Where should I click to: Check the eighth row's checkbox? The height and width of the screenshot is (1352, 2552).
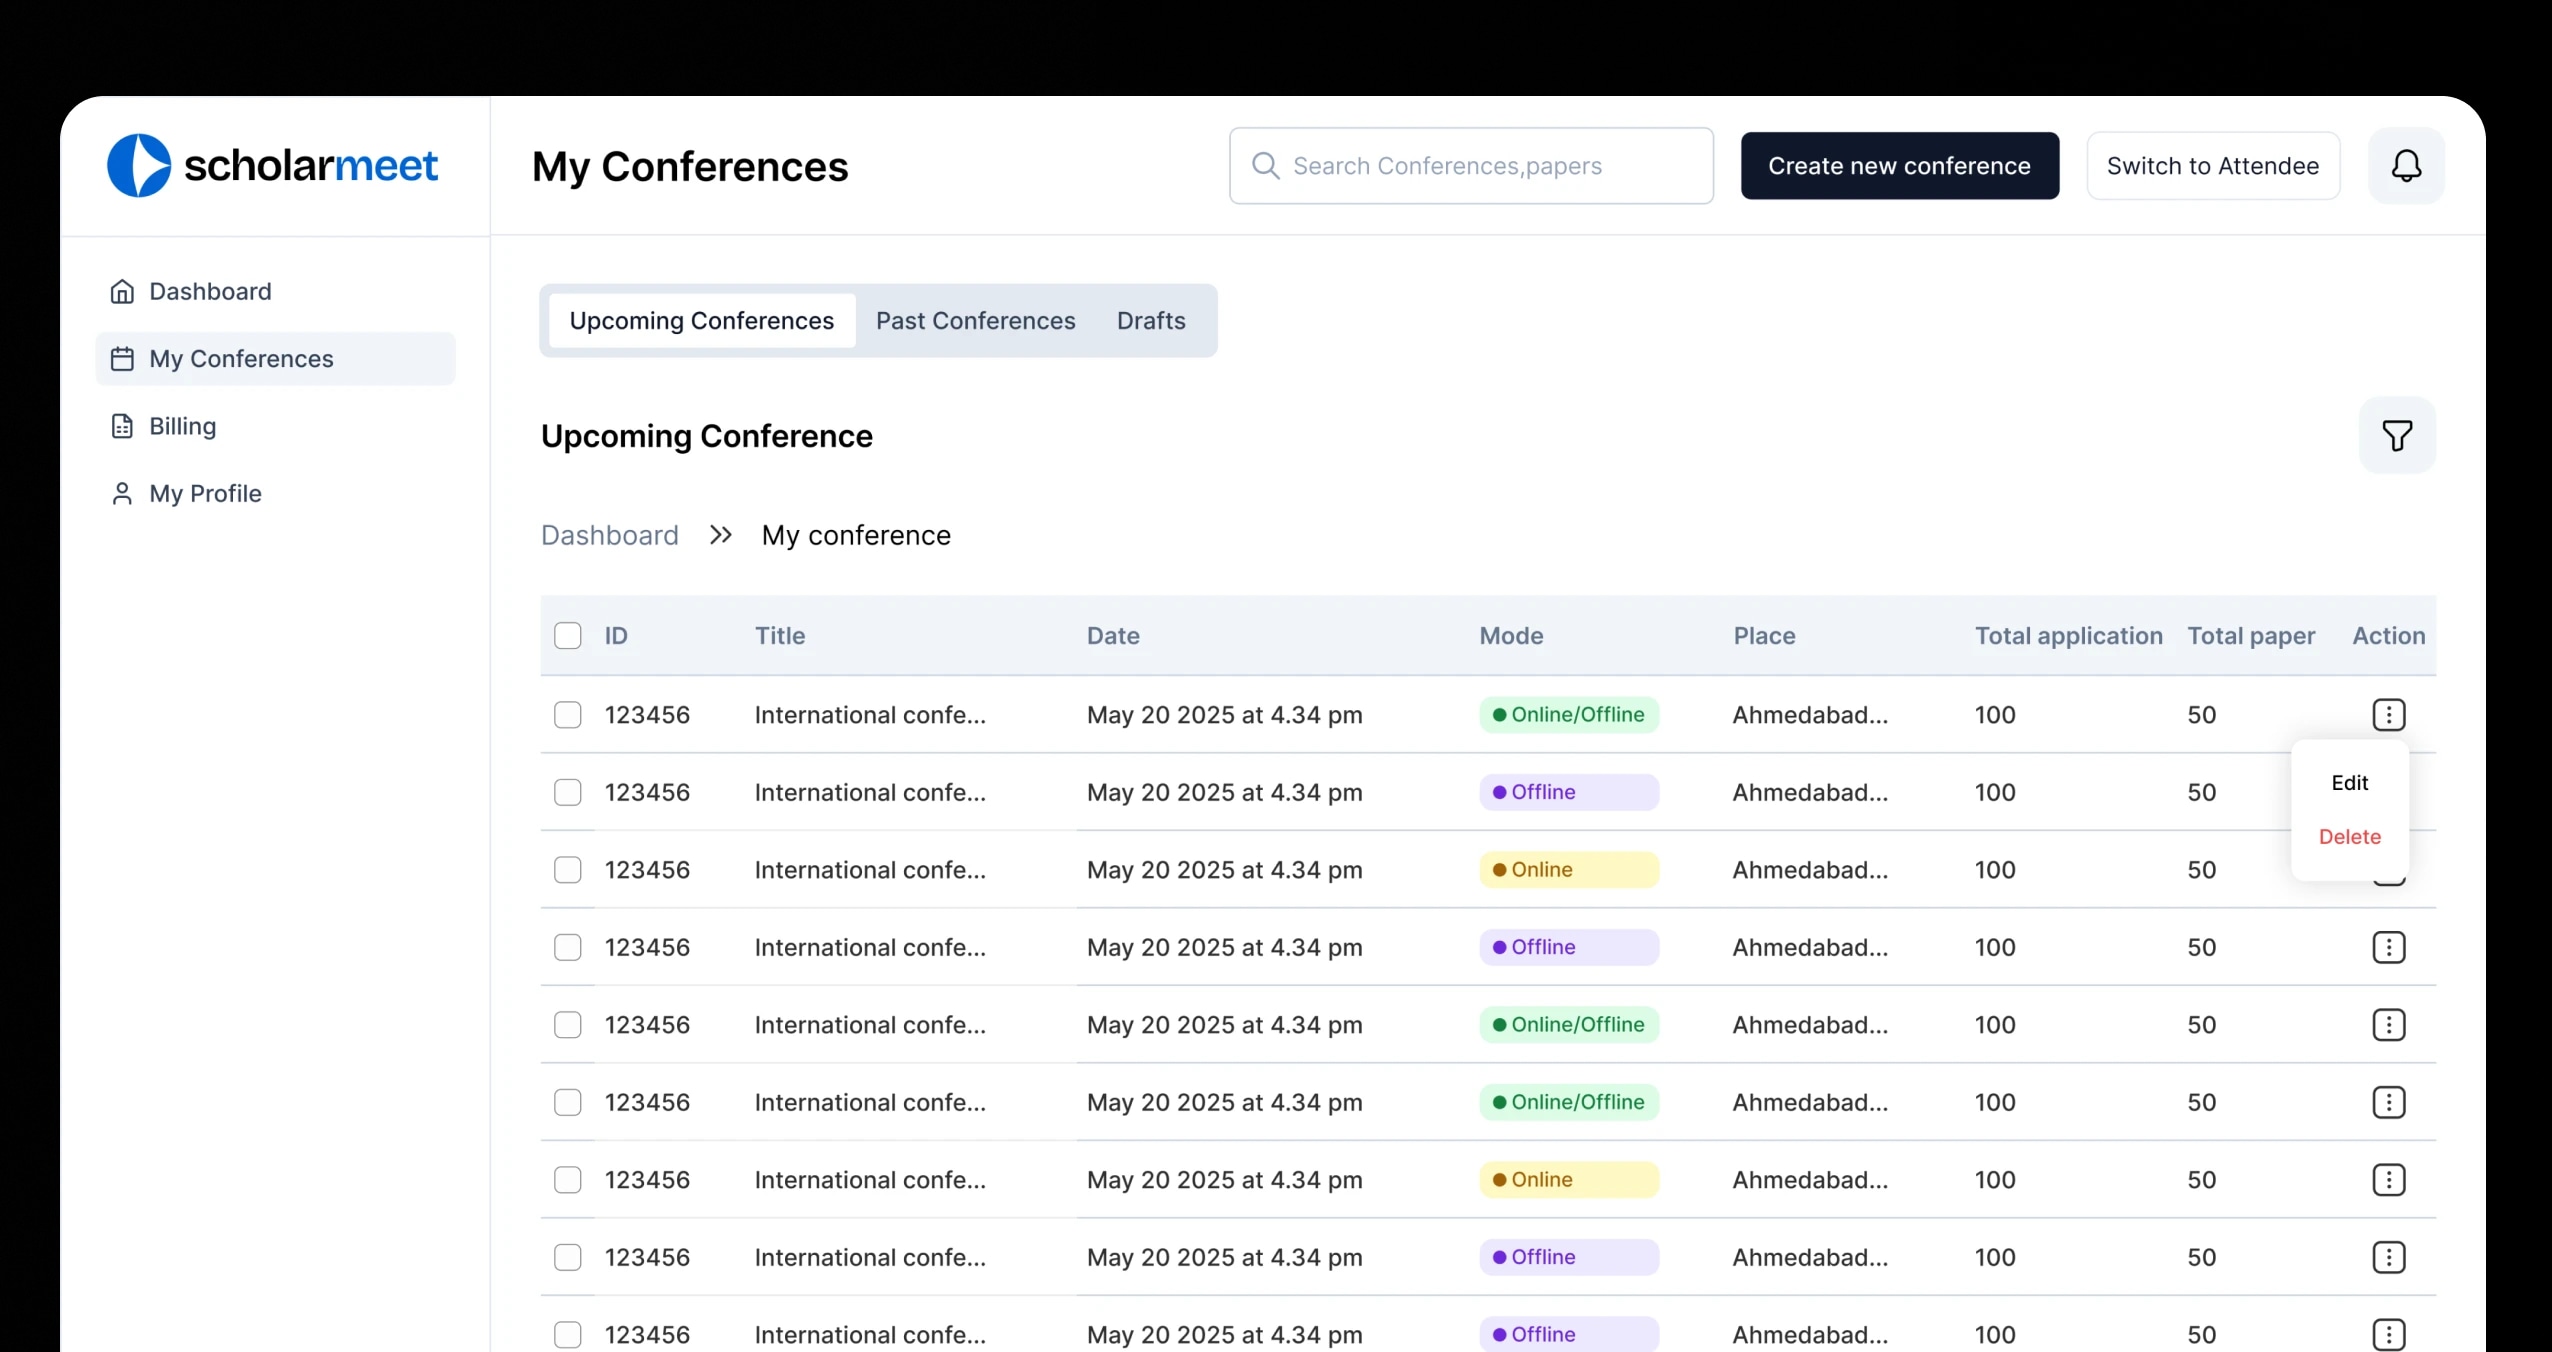pos(568,1257)
